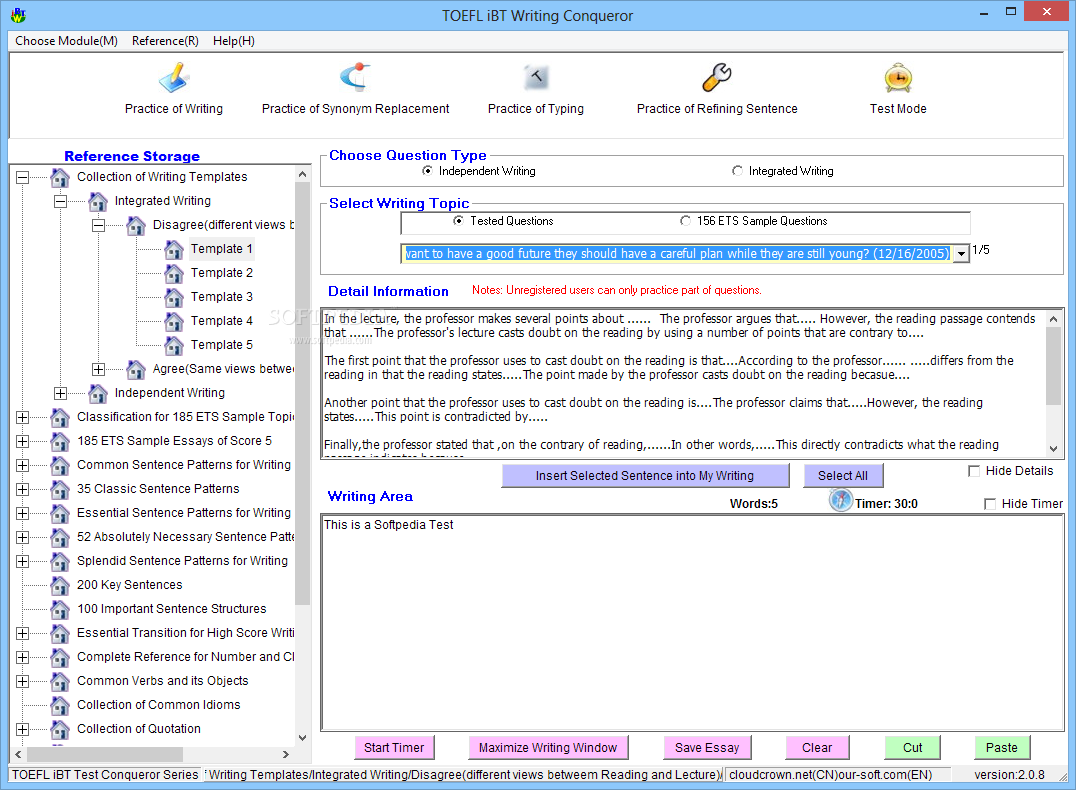Viewport: 1076px width, 790px height.
Task: Click the green Cut button
Action: (912, 747)
